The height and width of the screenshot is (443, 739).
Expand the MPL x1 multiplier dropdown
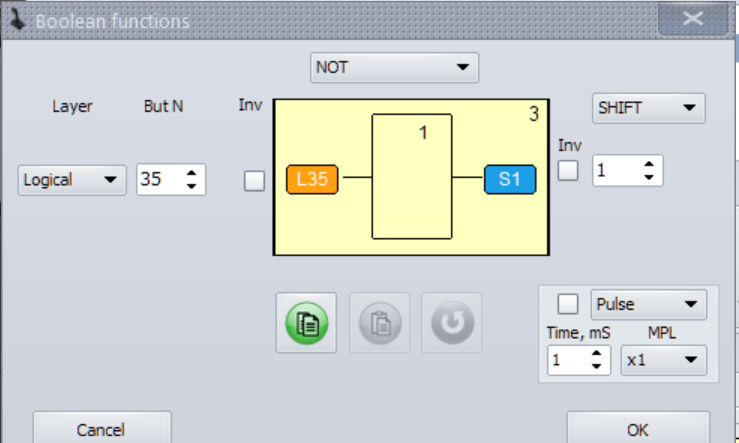pyautogui.click(x=662, y=360)
